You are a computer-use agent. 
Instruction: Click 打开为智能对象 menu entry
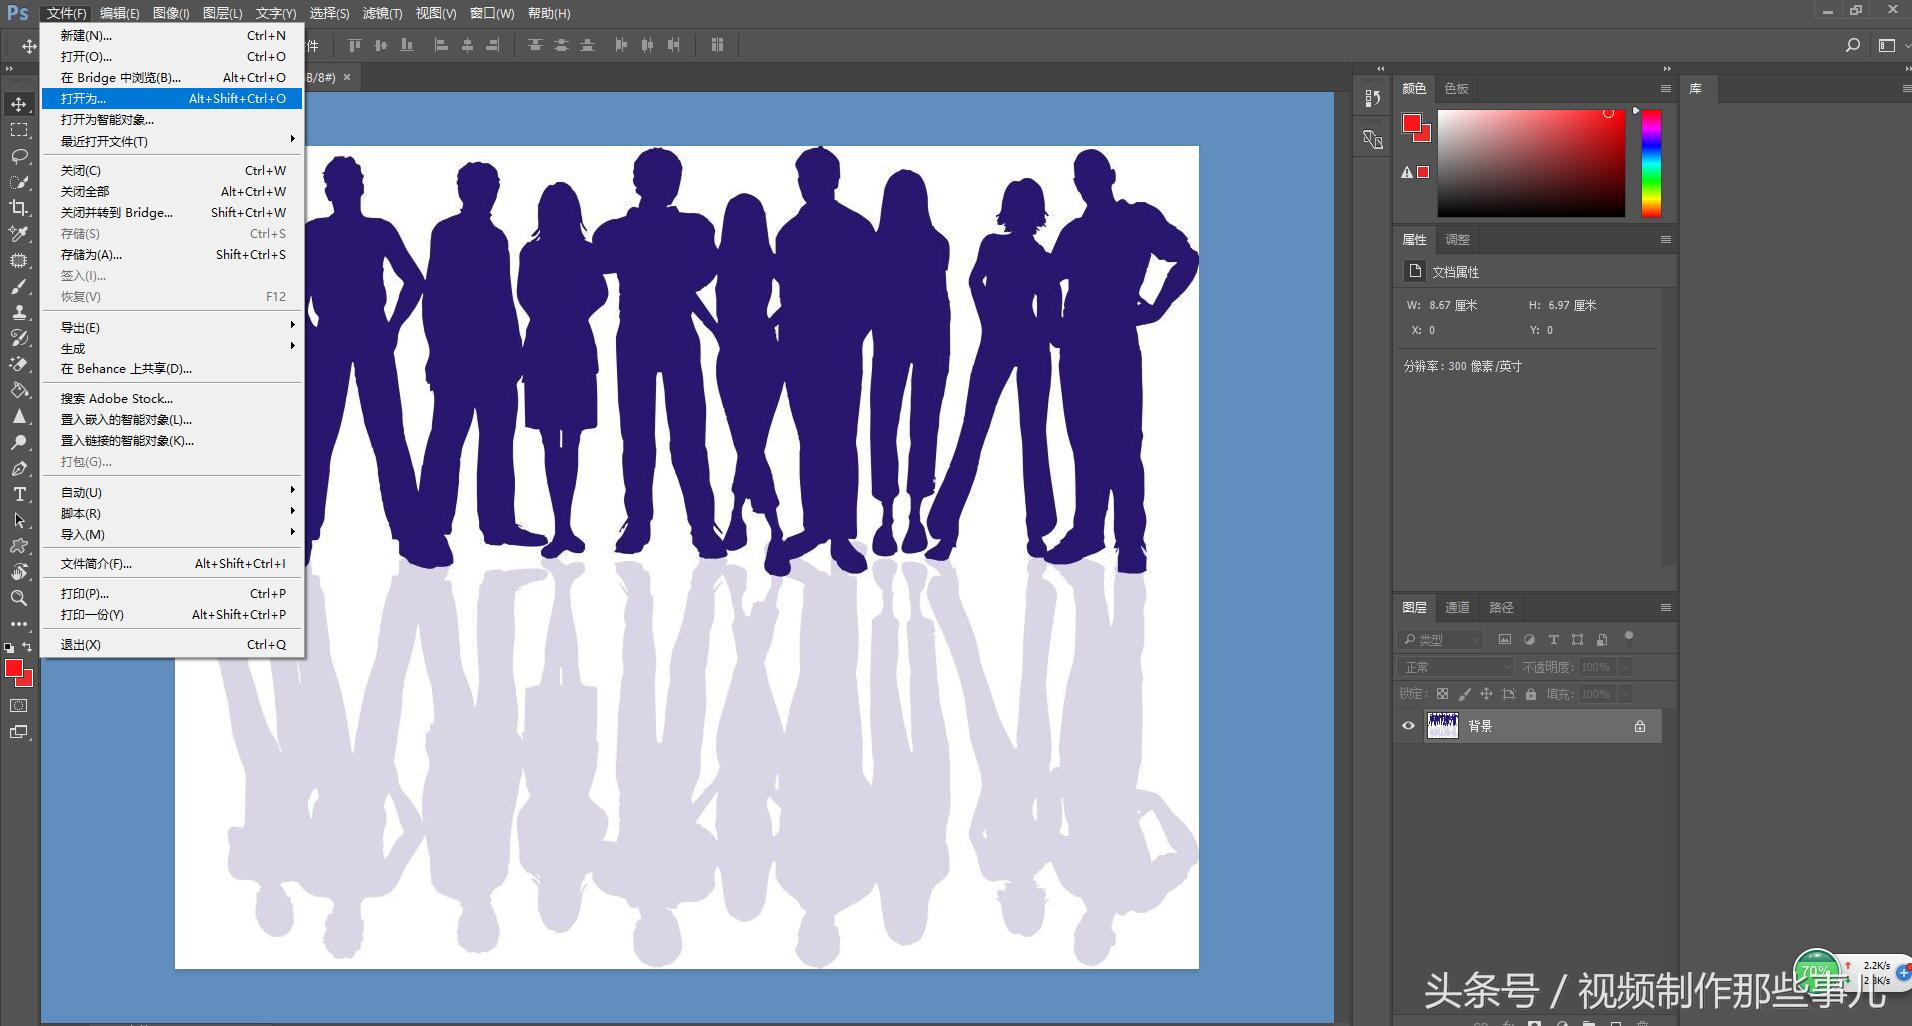point(107,120)
